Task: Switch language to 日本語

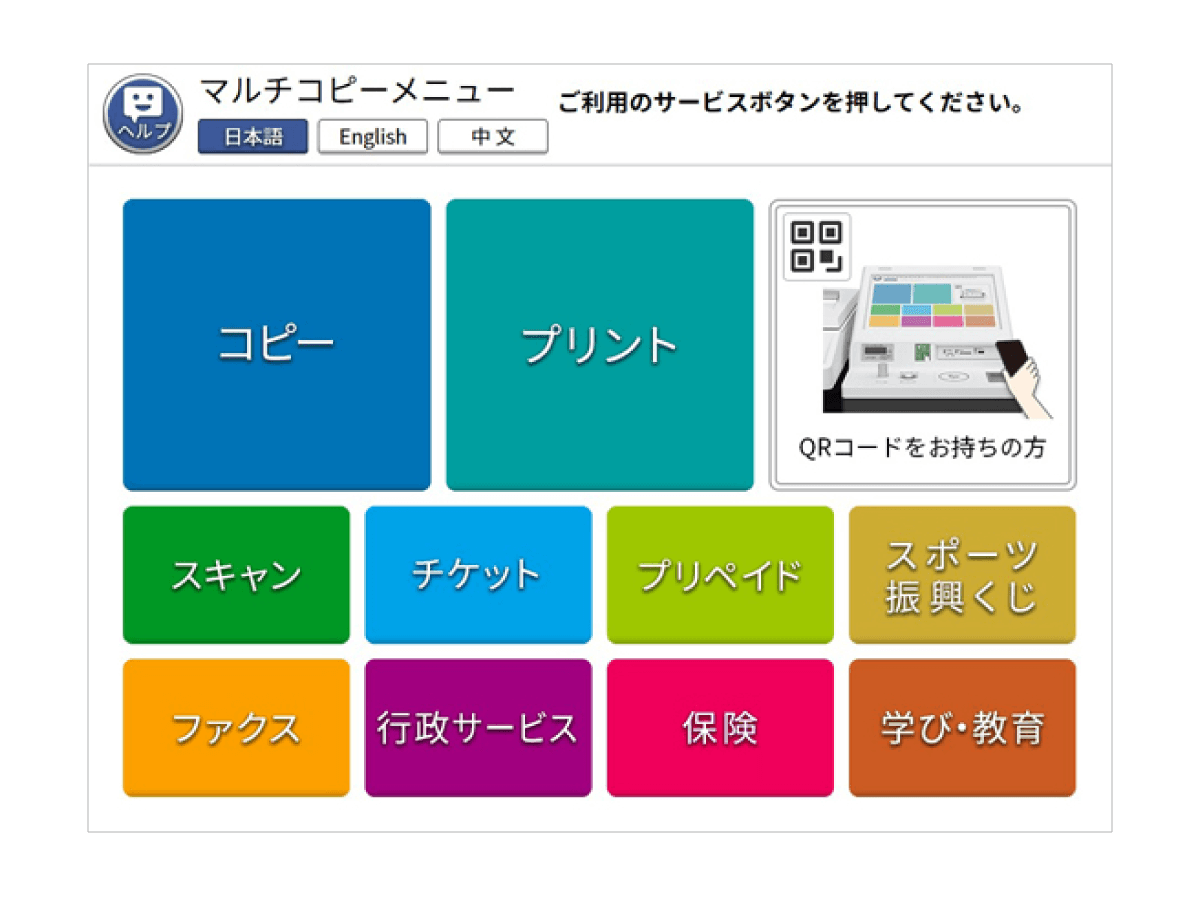Action: click(253, 137)
